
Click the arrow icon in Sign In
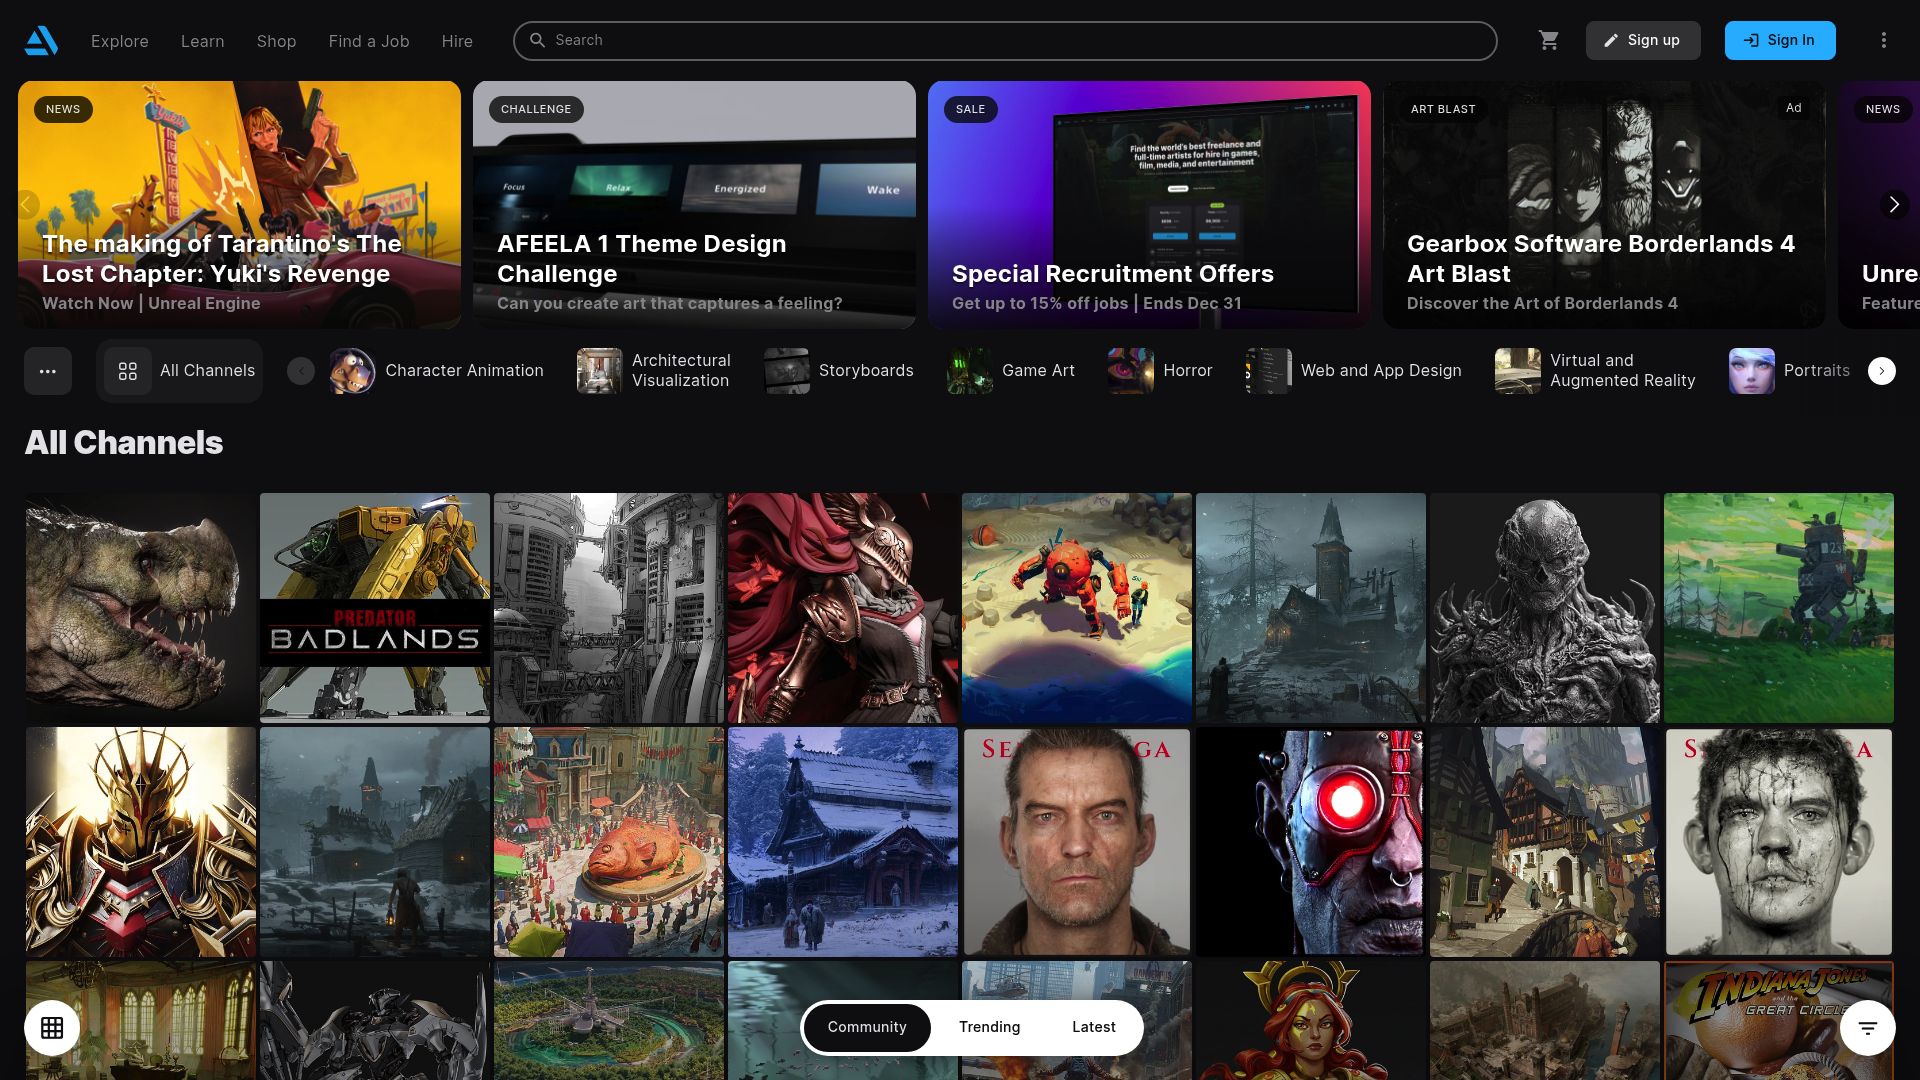pyautogui.click(x=1751, y=41)
